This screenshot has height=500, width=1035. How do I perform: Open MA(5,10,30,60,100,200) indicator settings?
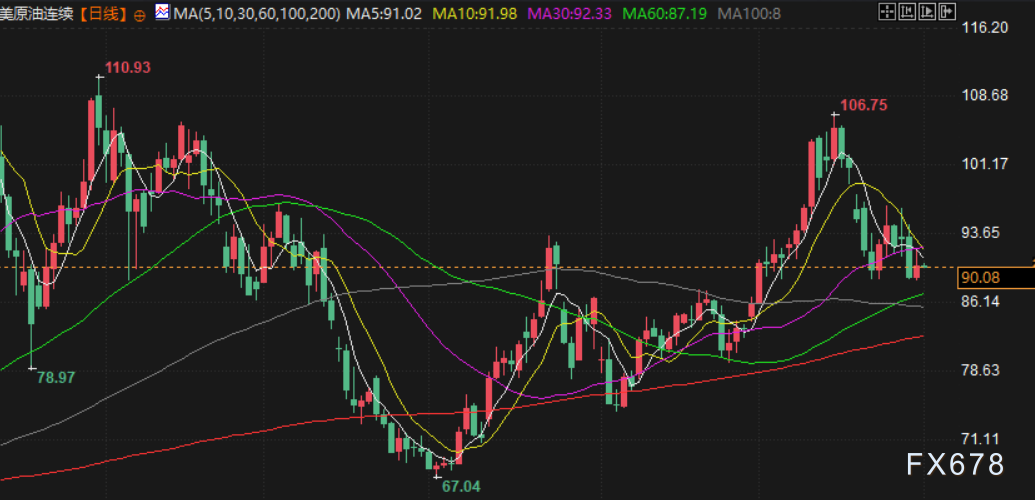(x=257, y=14)
